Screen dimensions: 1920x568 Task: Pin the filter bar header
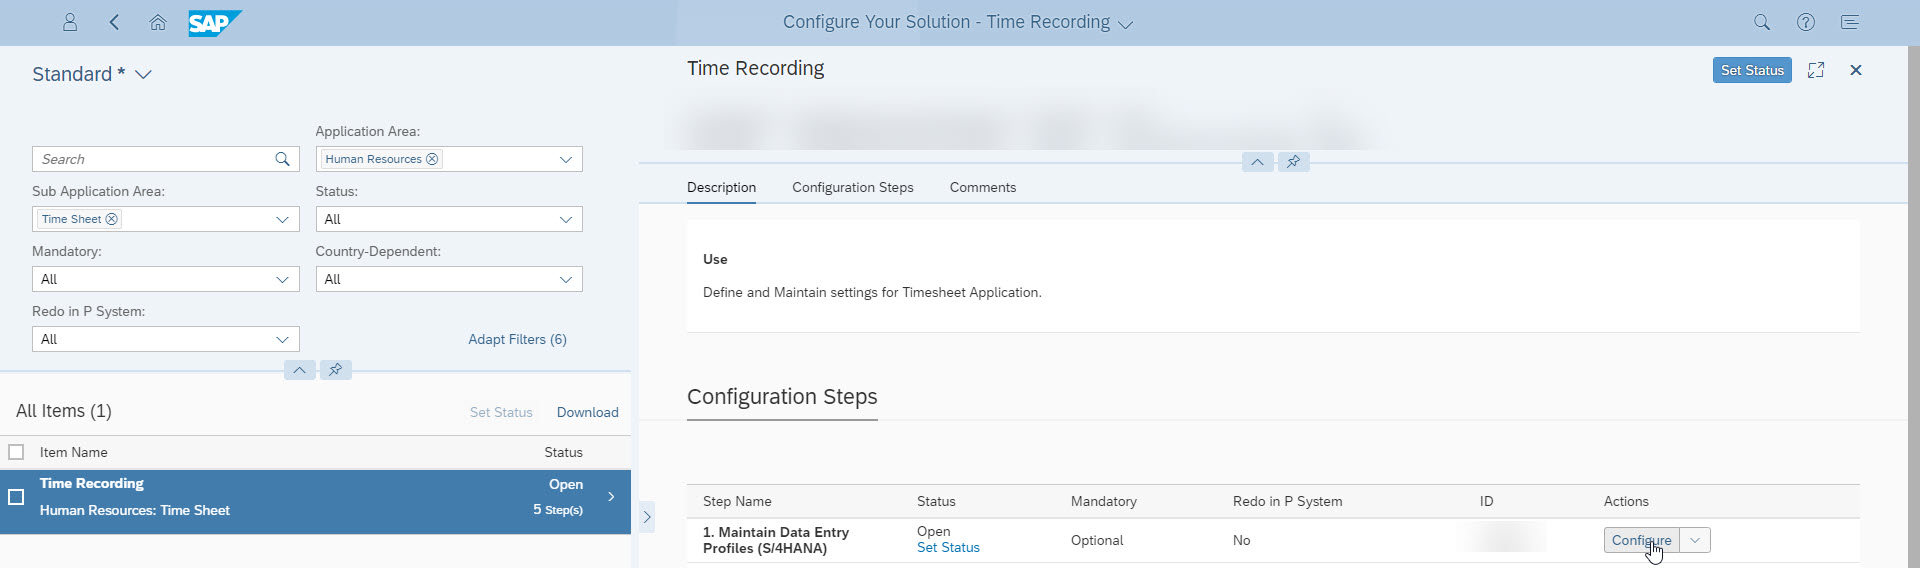point(336,370)
